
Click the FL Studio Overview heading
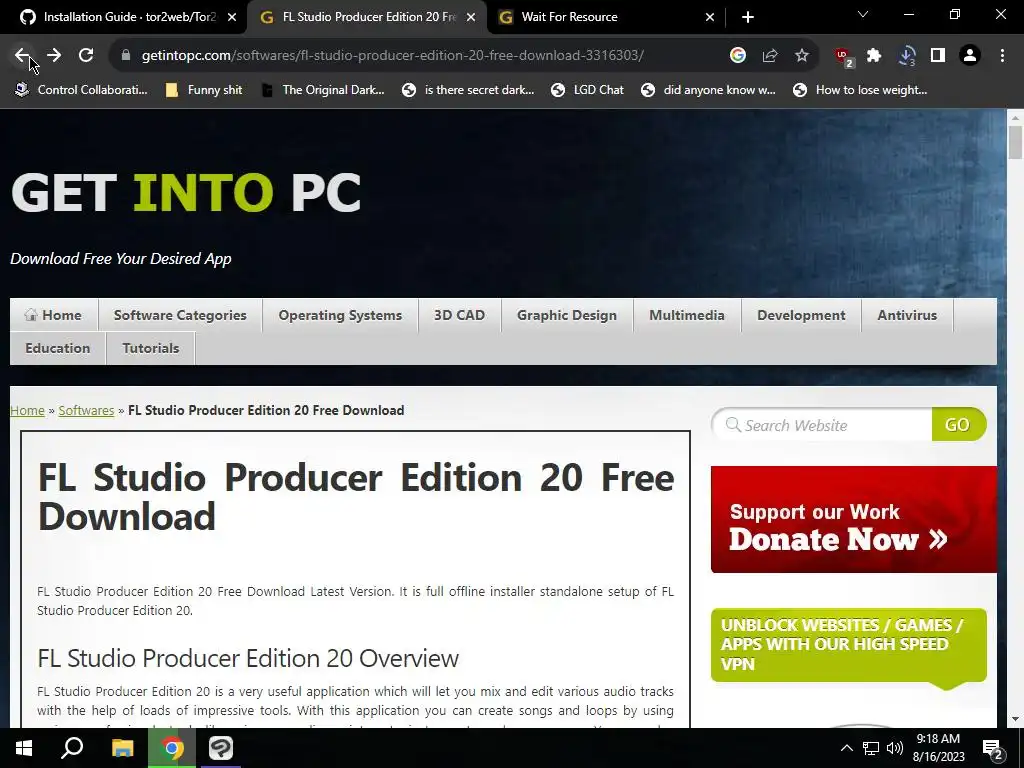pos(248,658)
